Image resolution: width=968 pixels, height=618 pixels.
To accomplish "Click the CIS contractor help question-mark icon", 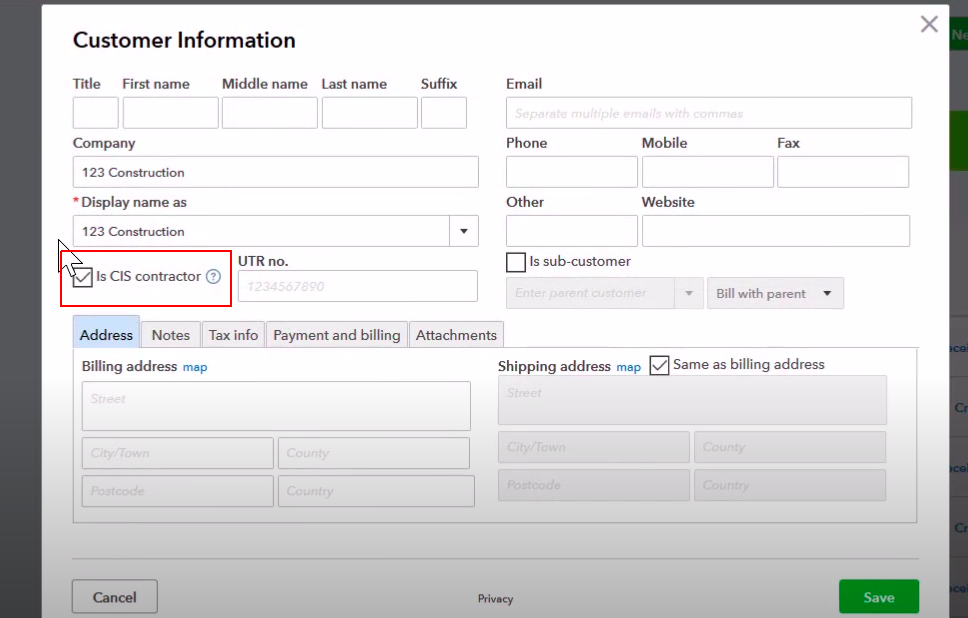I will pos(213,277).
